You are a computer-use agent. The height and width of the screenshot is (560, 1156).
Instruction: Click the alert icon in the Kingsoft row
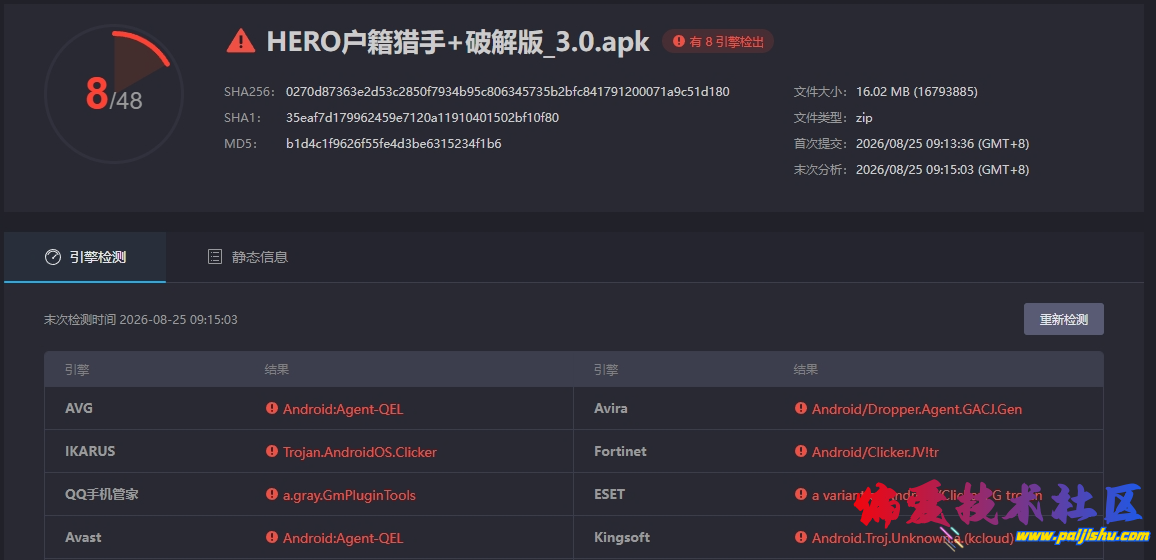801,538
